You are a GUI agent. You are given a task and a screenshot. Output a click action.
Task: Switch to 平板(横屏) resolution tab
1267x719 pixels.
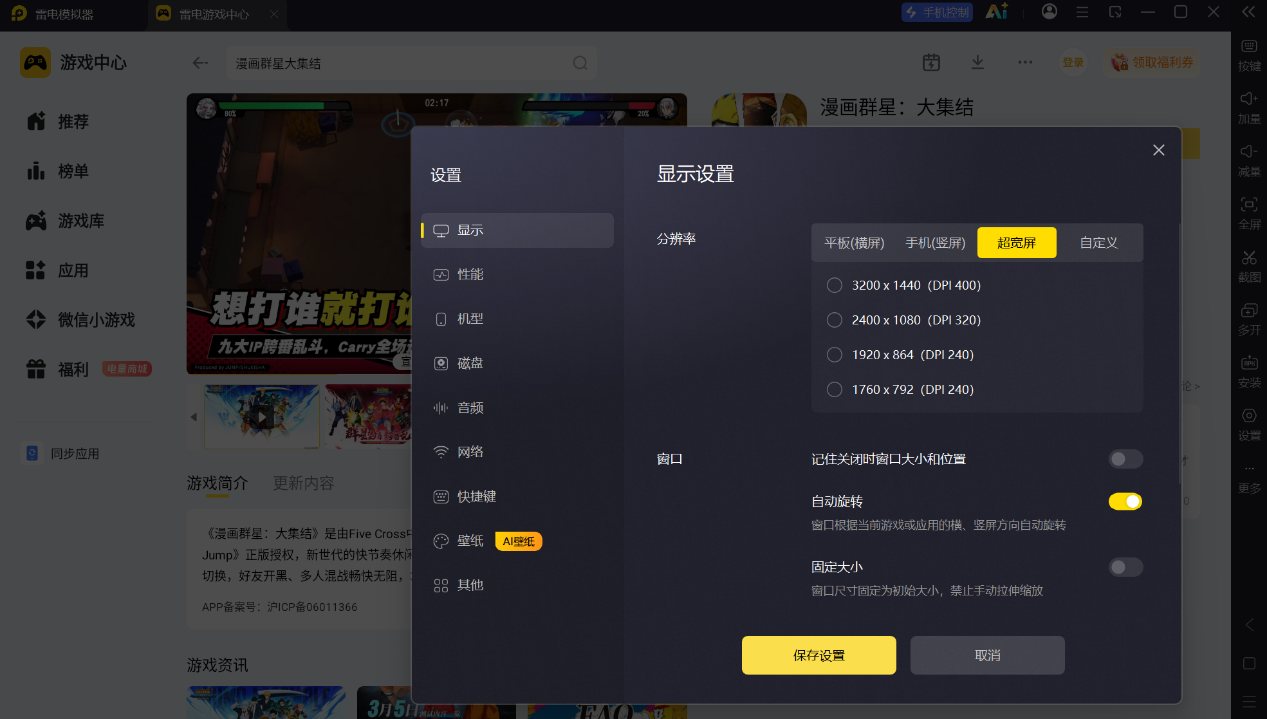[x=854, y=243]
